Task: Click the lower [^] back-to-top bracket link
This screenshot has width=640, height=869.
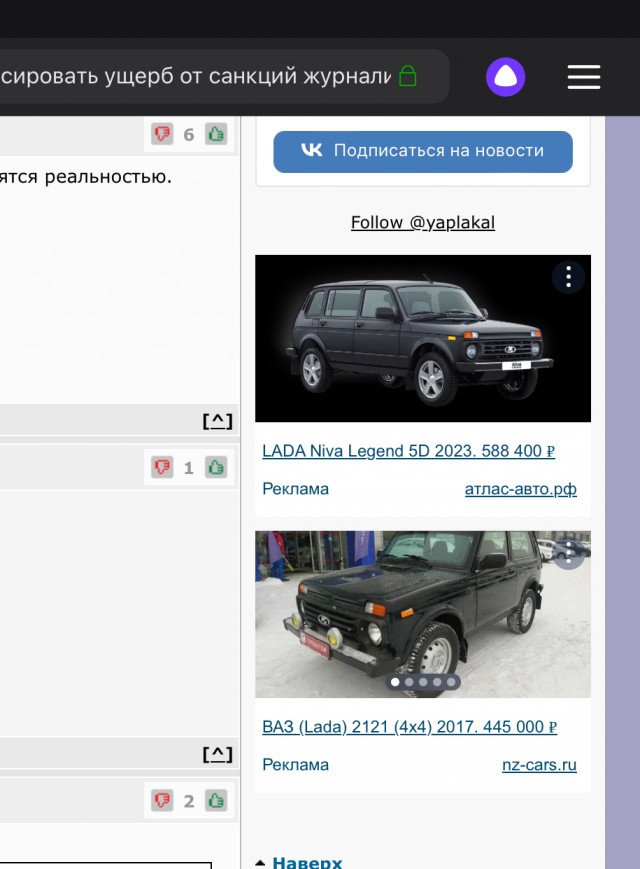Action: pos(217,754)
